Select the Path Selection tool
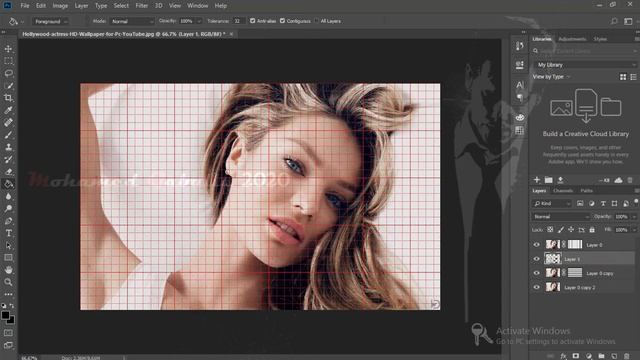Viewport: 640px width, 360px height. click(x=8, y=245)
